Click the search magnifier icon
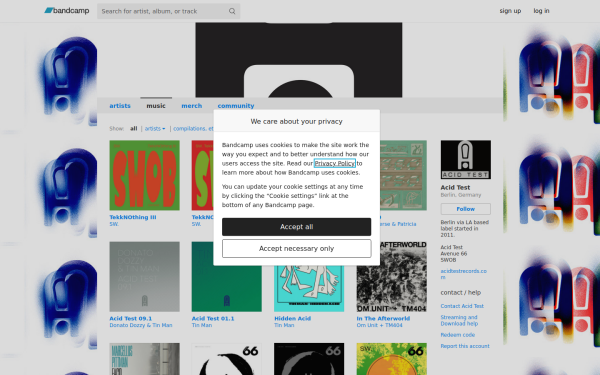 coord(232,11)
